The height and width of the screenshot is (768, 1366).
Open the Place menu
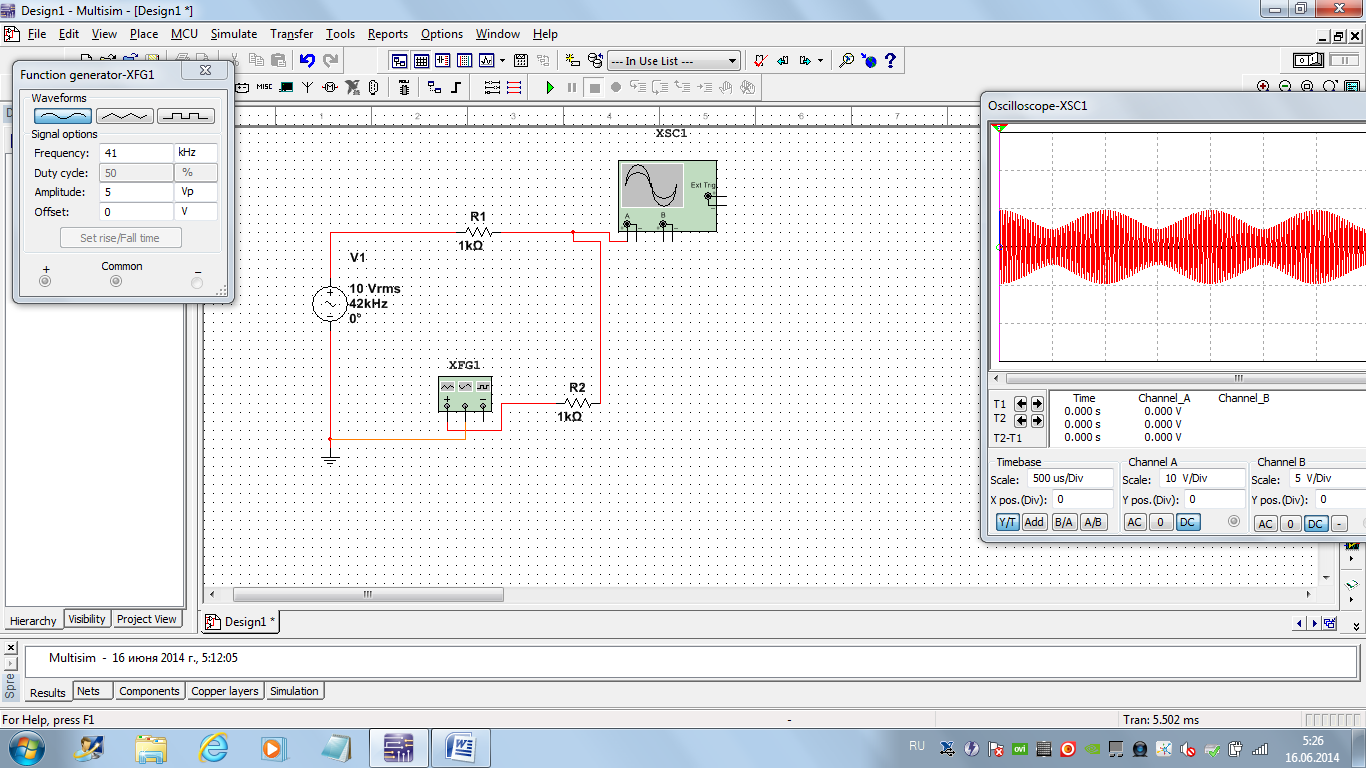(144, 34)
